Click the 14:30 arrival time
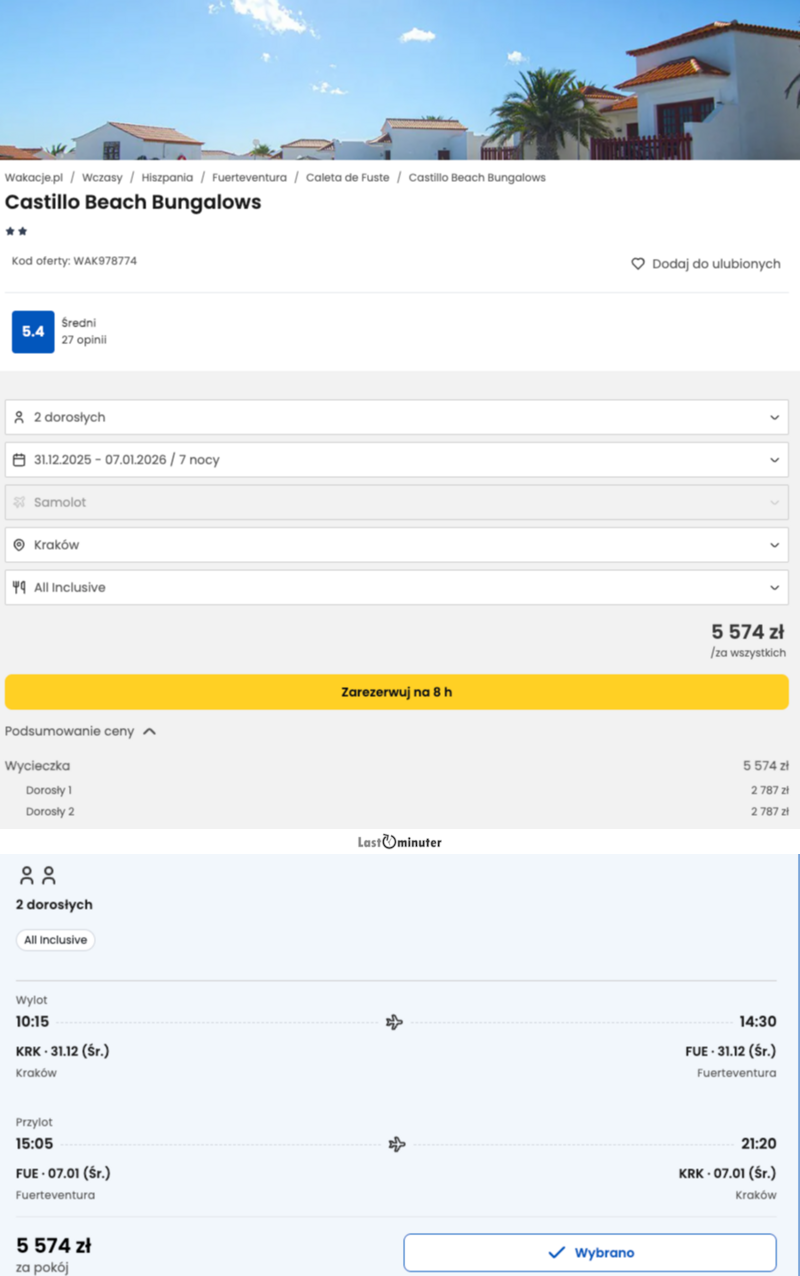800x1276 pixels. [758, 1022]
